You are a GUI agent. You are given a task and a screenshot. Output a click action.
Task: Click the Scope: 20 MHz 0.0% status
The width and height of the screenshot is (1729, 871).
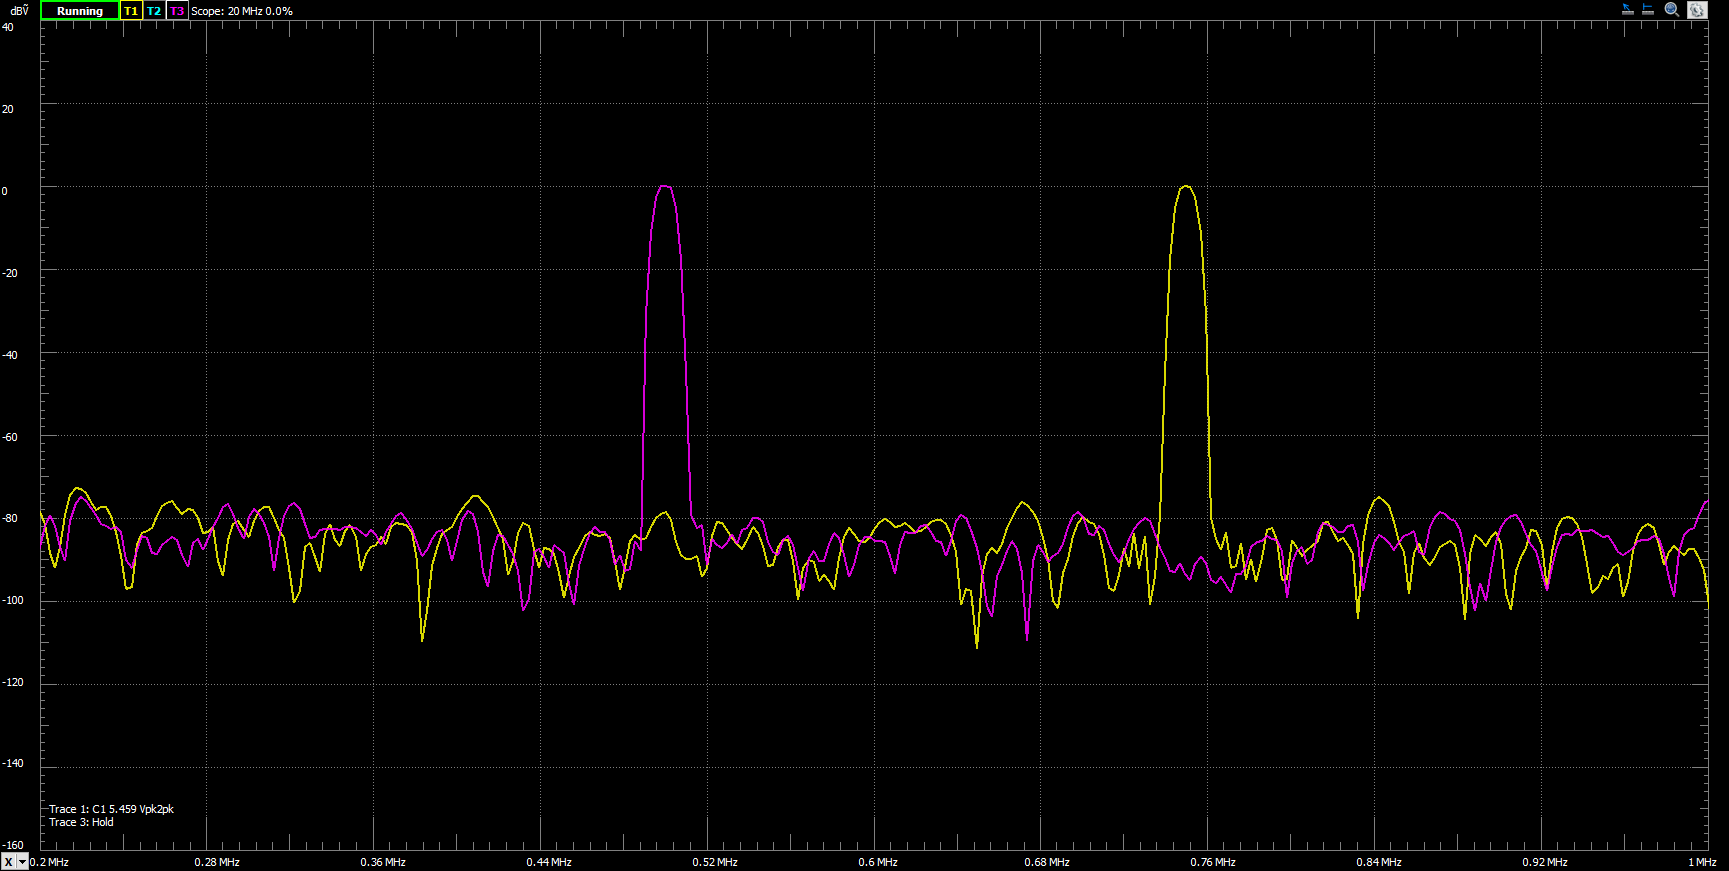tap(242, 11)
